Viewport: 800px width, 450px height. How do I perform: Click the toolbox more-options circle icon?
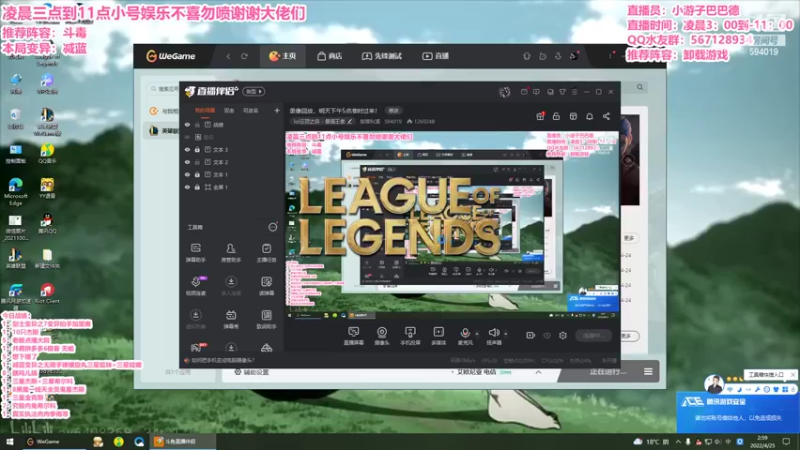coord(273,227)
